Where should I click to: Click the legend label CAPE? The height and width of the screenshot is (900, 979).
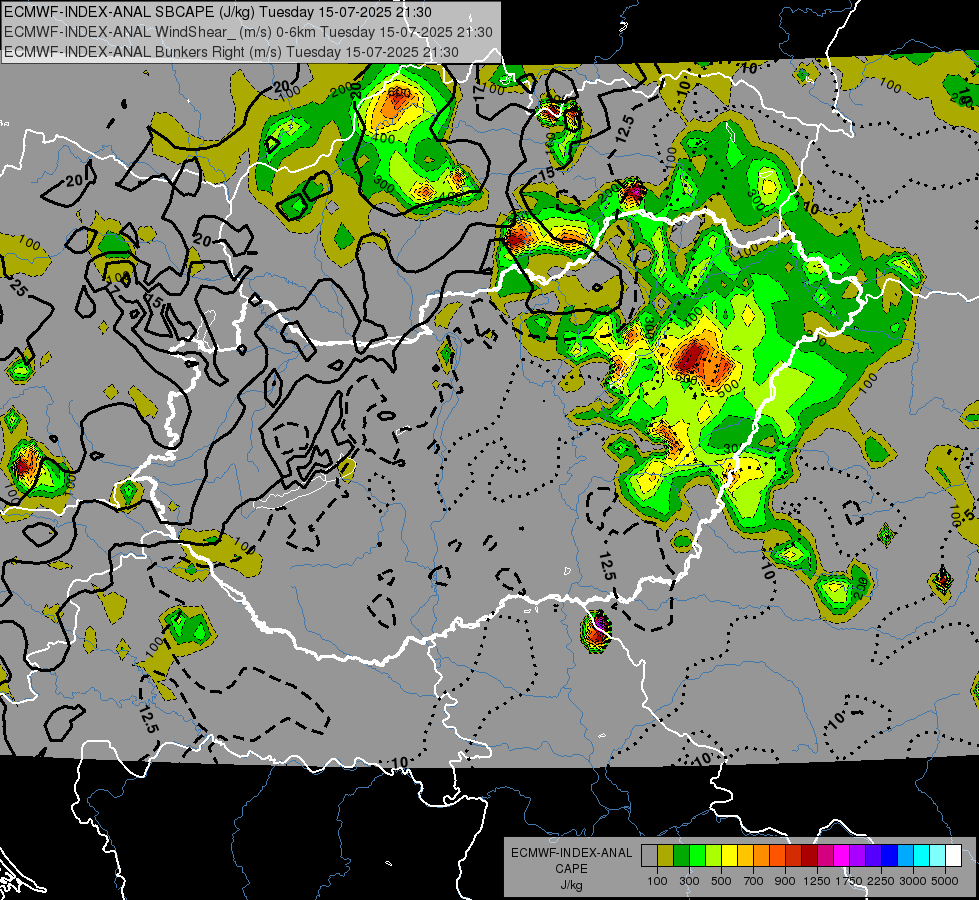tap(571, 869)
